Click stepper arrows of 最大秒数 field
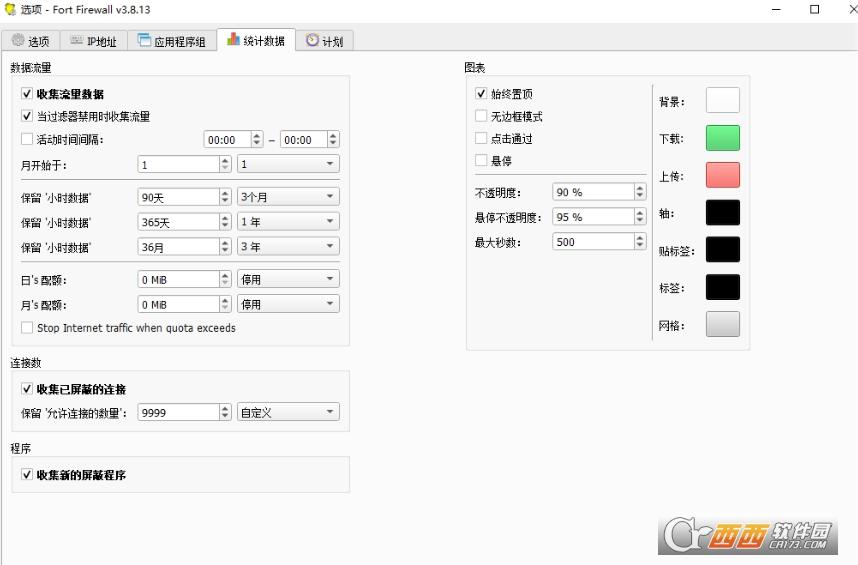The height and width of the screenshot is (565, 858). tap(640, 242)
